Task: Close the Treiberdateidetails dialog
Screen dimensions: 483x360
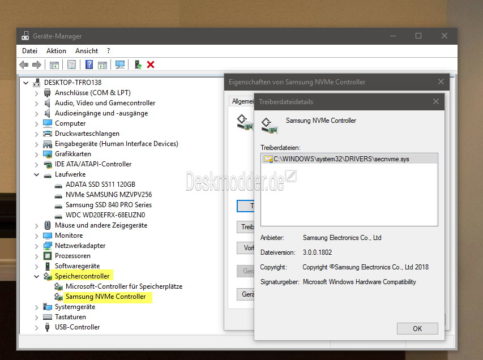Action: pos(436,101)
